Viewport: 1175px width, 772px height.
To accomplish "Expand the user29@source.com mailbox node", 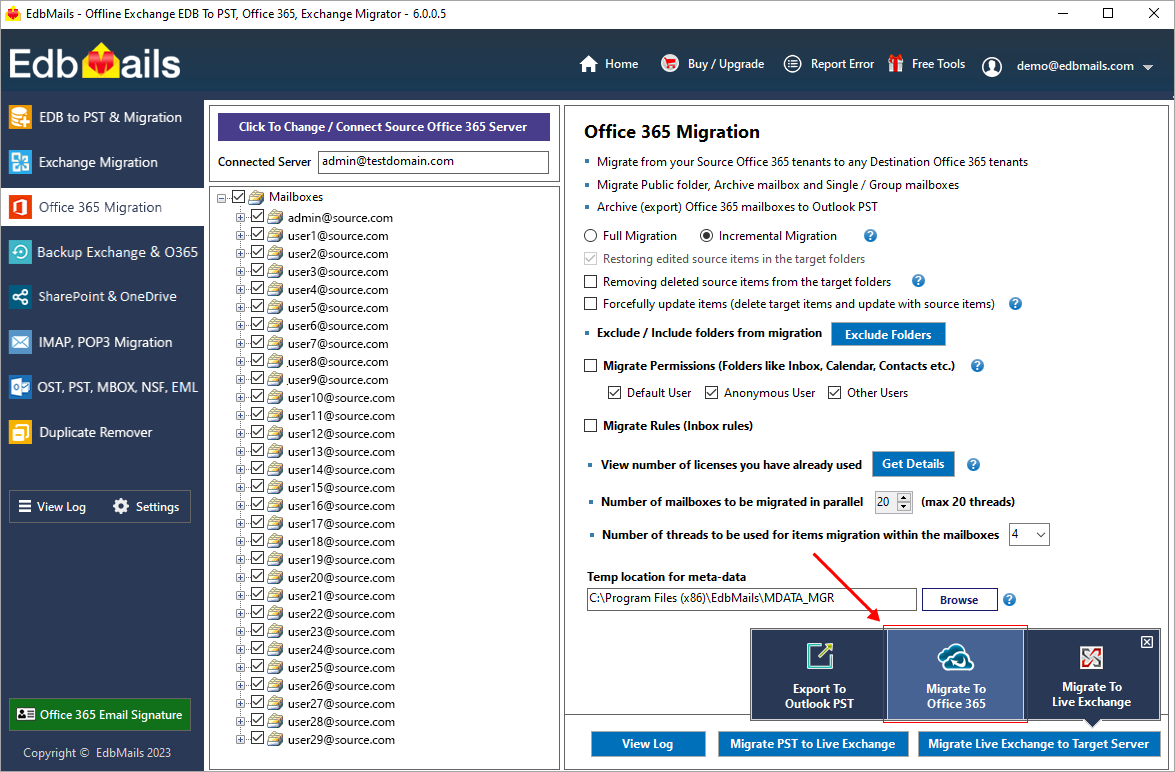I will pyautogui.click(x=241, y=739).
